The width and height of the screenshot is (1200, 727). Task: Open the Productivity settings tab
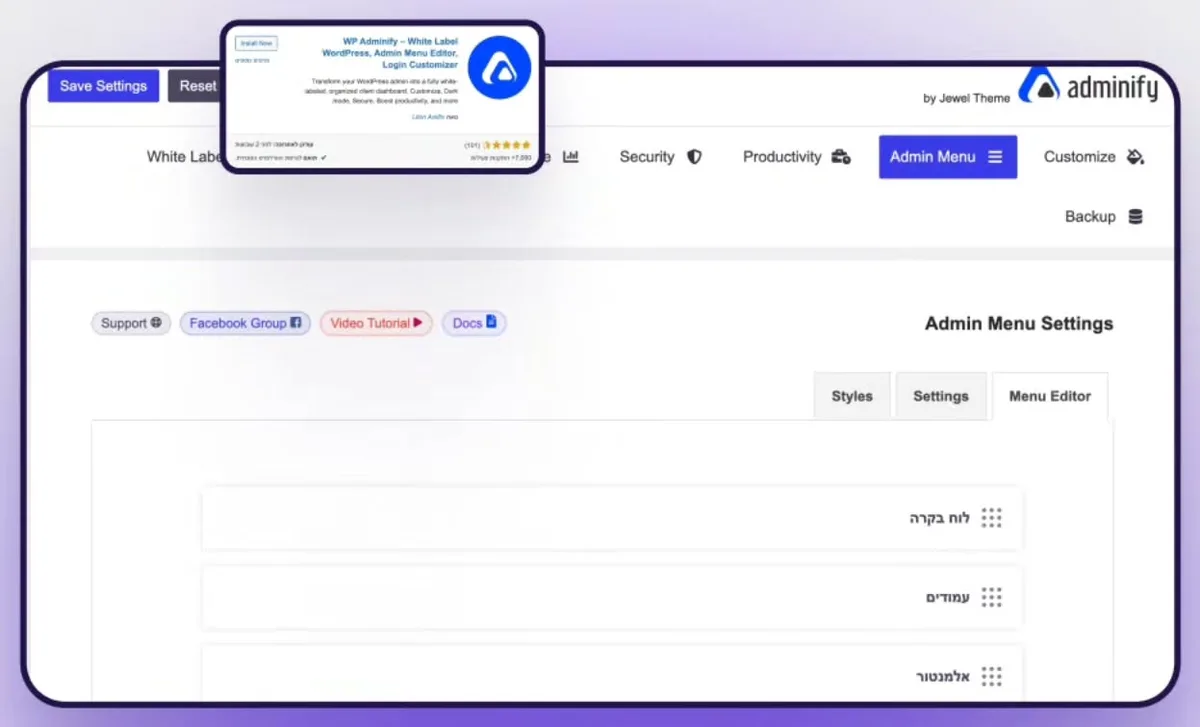coord(796,157)
